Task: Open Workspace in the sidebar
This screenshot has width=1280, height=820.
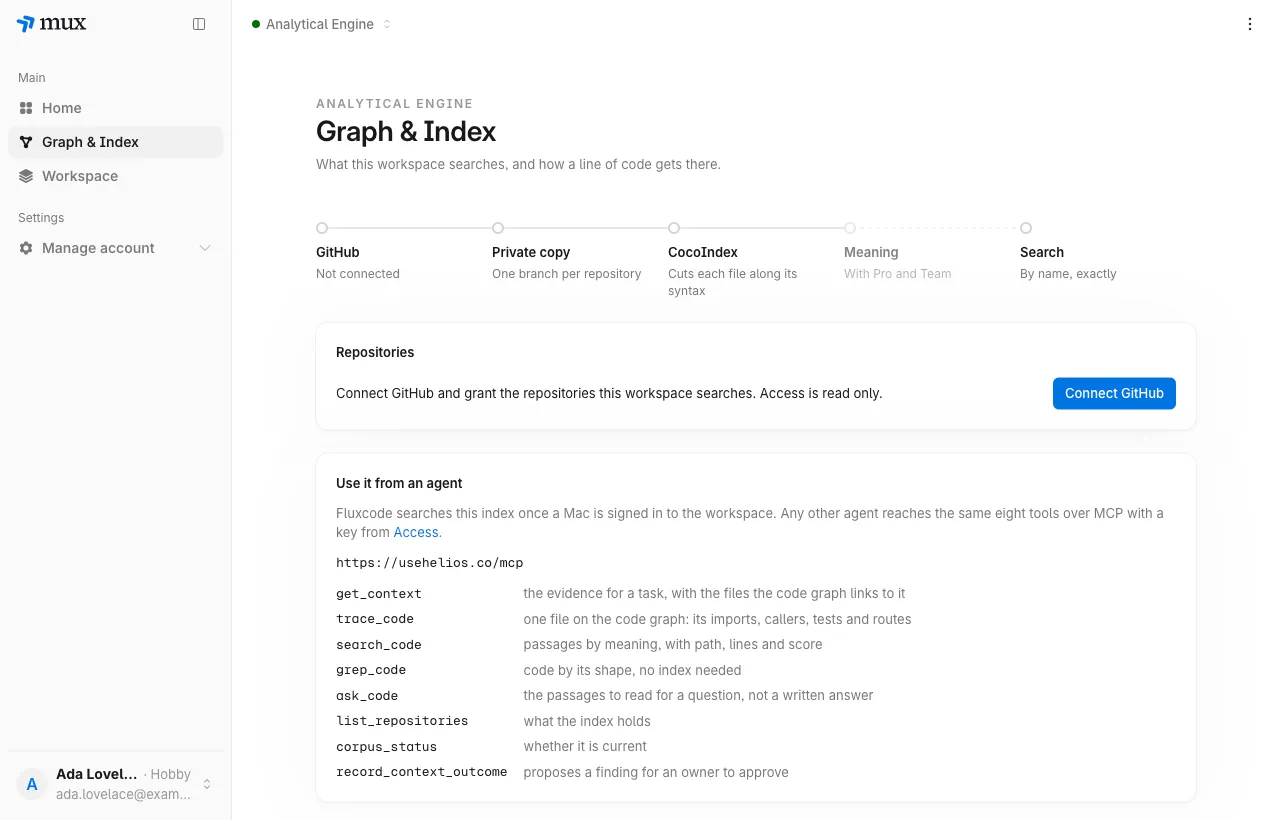Action: click(116, 176)
